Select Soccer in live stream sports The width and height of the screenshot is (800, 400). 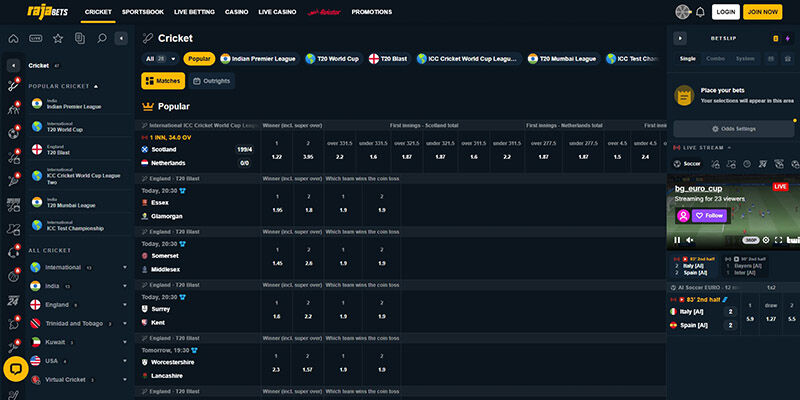688,164
